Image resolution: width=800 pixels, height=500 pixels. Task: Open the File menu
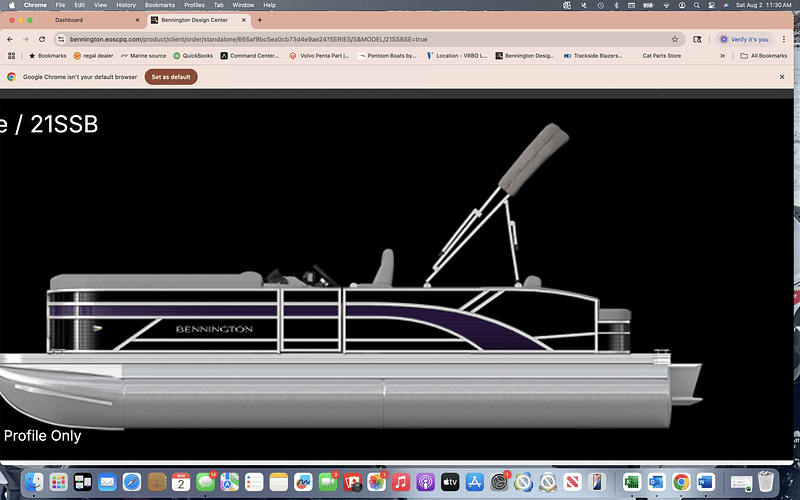click(x=60, y=5)
